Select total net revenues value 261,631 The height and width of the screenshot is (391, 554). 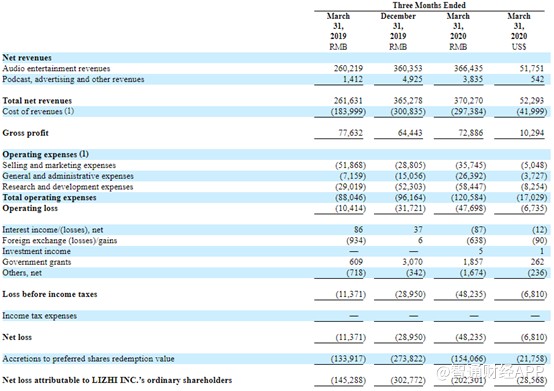pos(348,101)
